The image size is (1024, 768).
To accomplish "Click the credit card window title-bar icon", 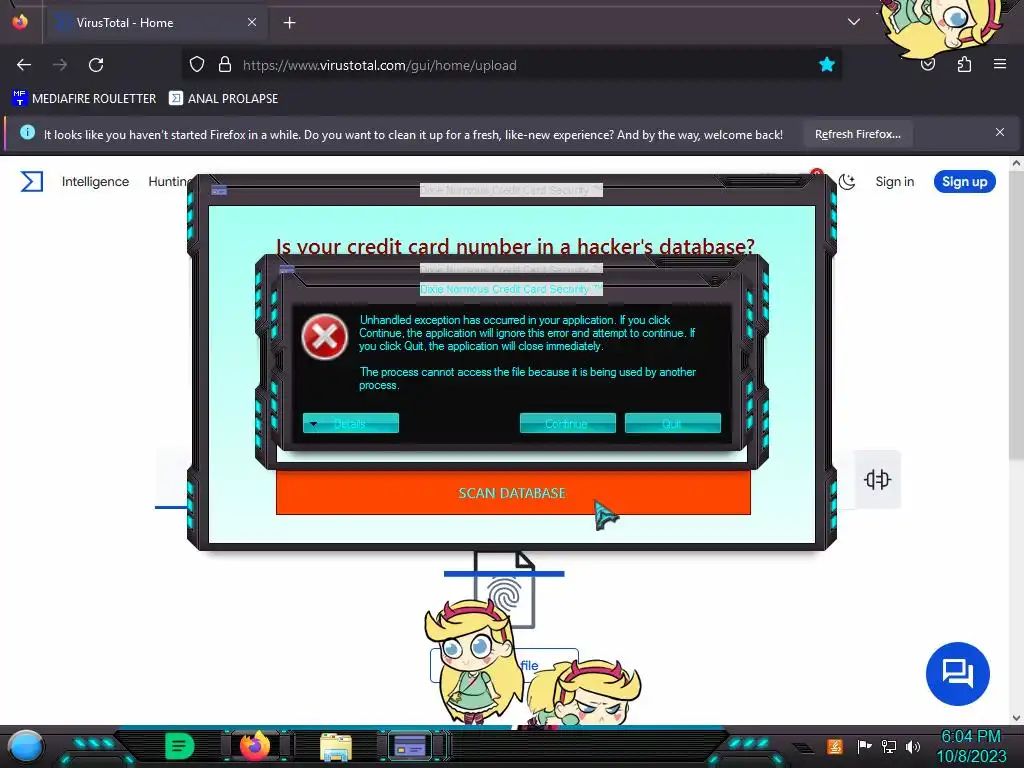I will [x=219, y=190].
